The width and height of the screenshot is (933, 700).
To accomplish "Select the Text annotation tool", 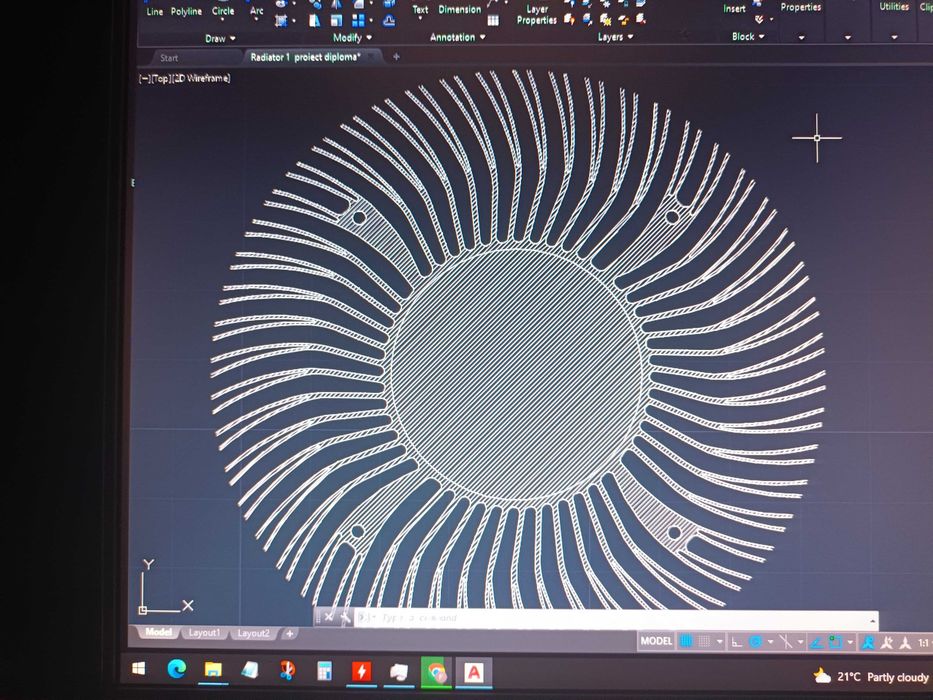I will (x=420, y=10).
